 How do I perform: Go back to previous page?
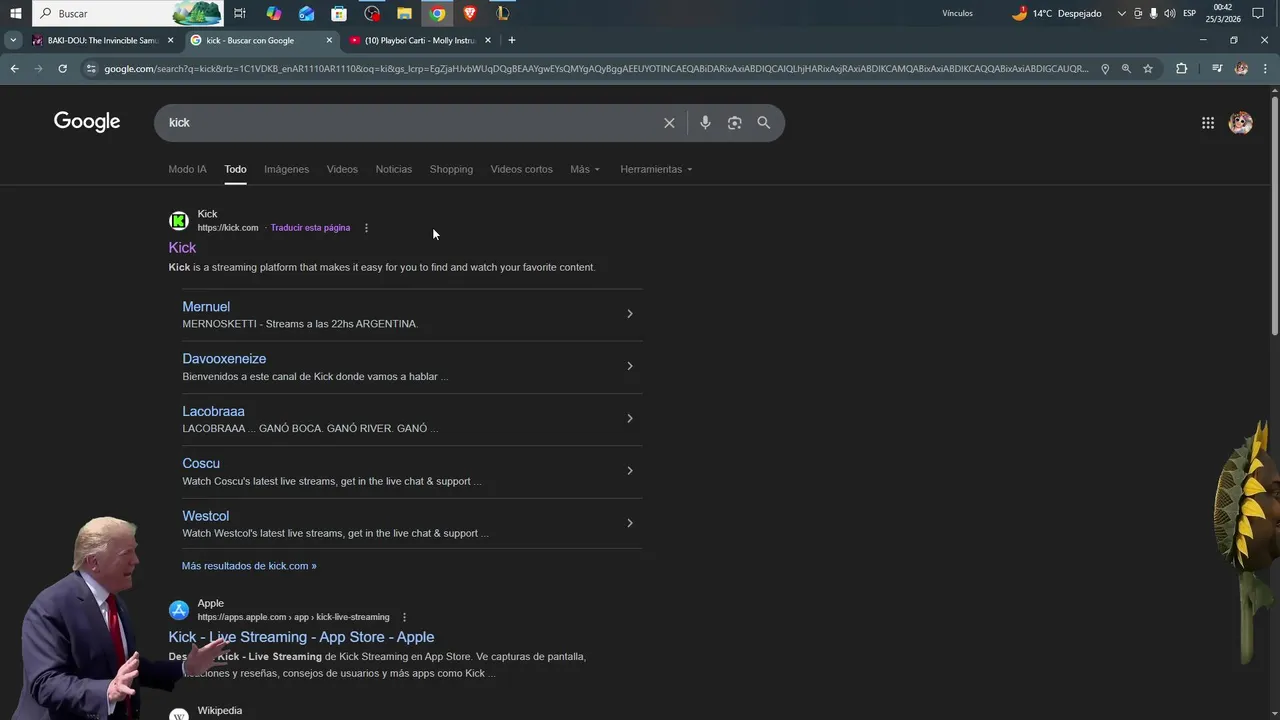[x=14, y=69]
